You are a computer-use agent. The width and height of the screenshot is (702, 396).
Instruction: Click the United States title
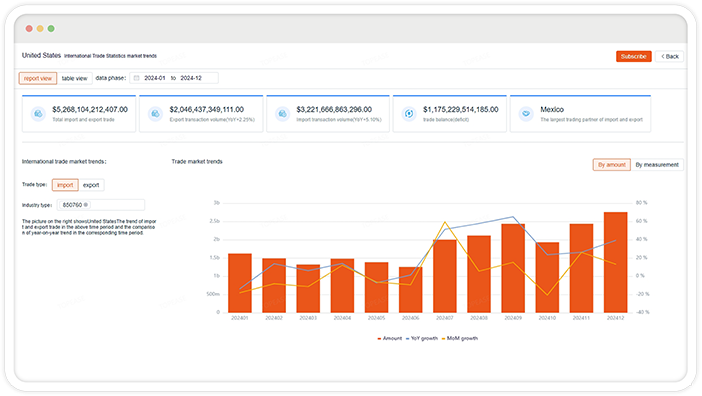41,55
